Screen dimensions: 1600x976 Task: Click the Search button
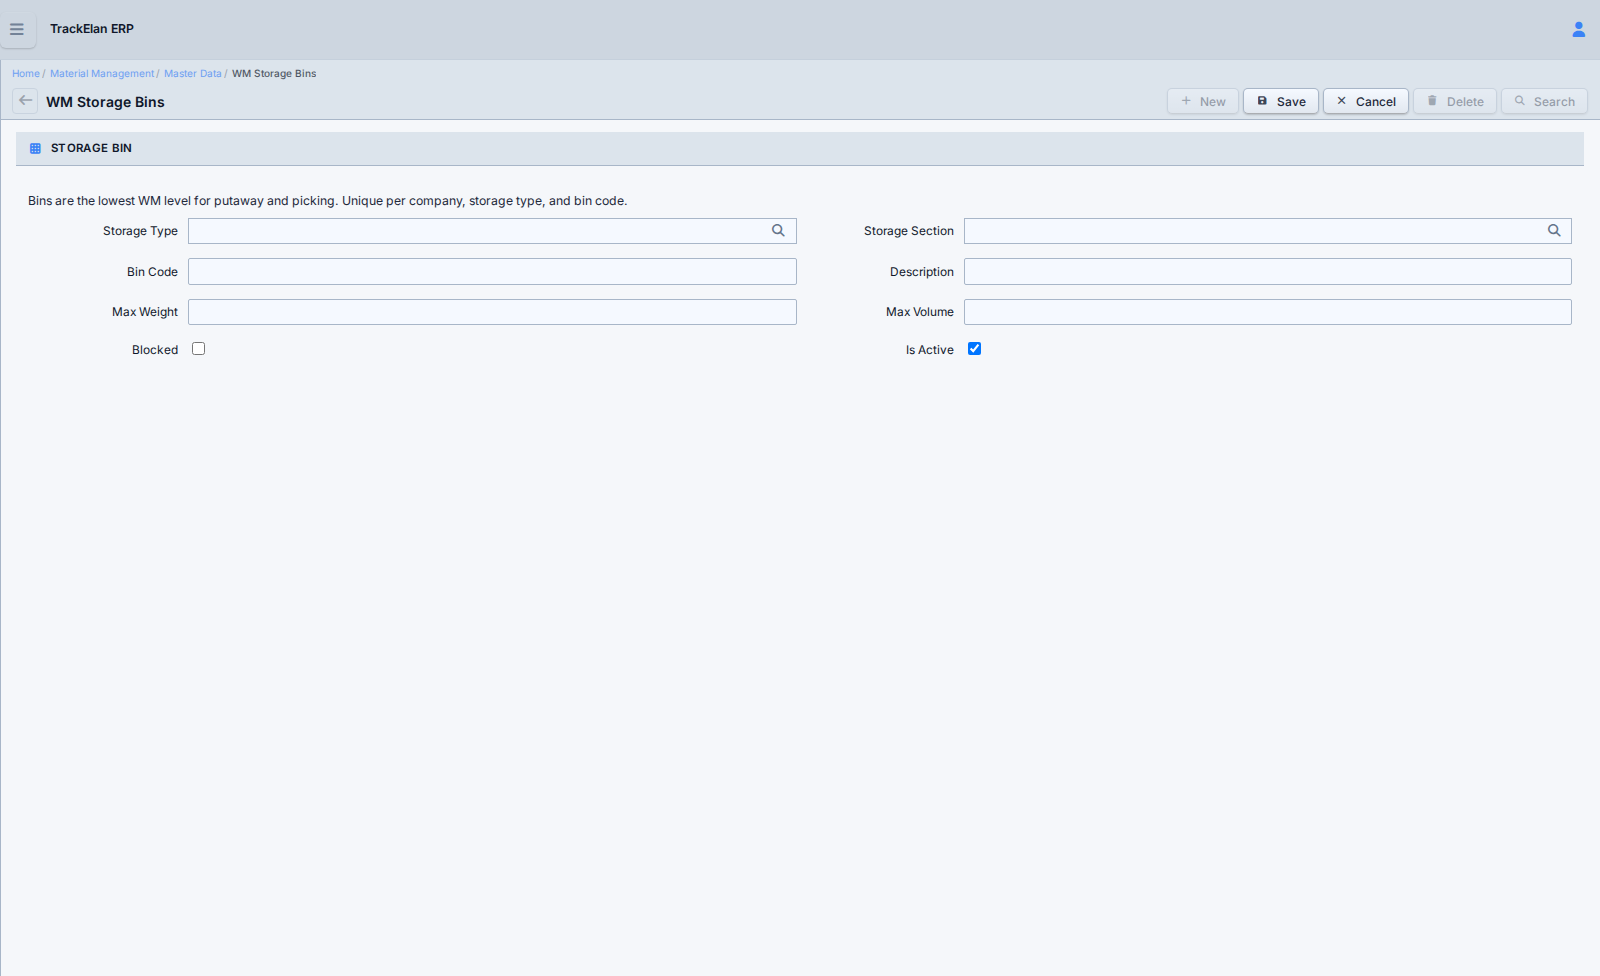tap(1544, 101)
